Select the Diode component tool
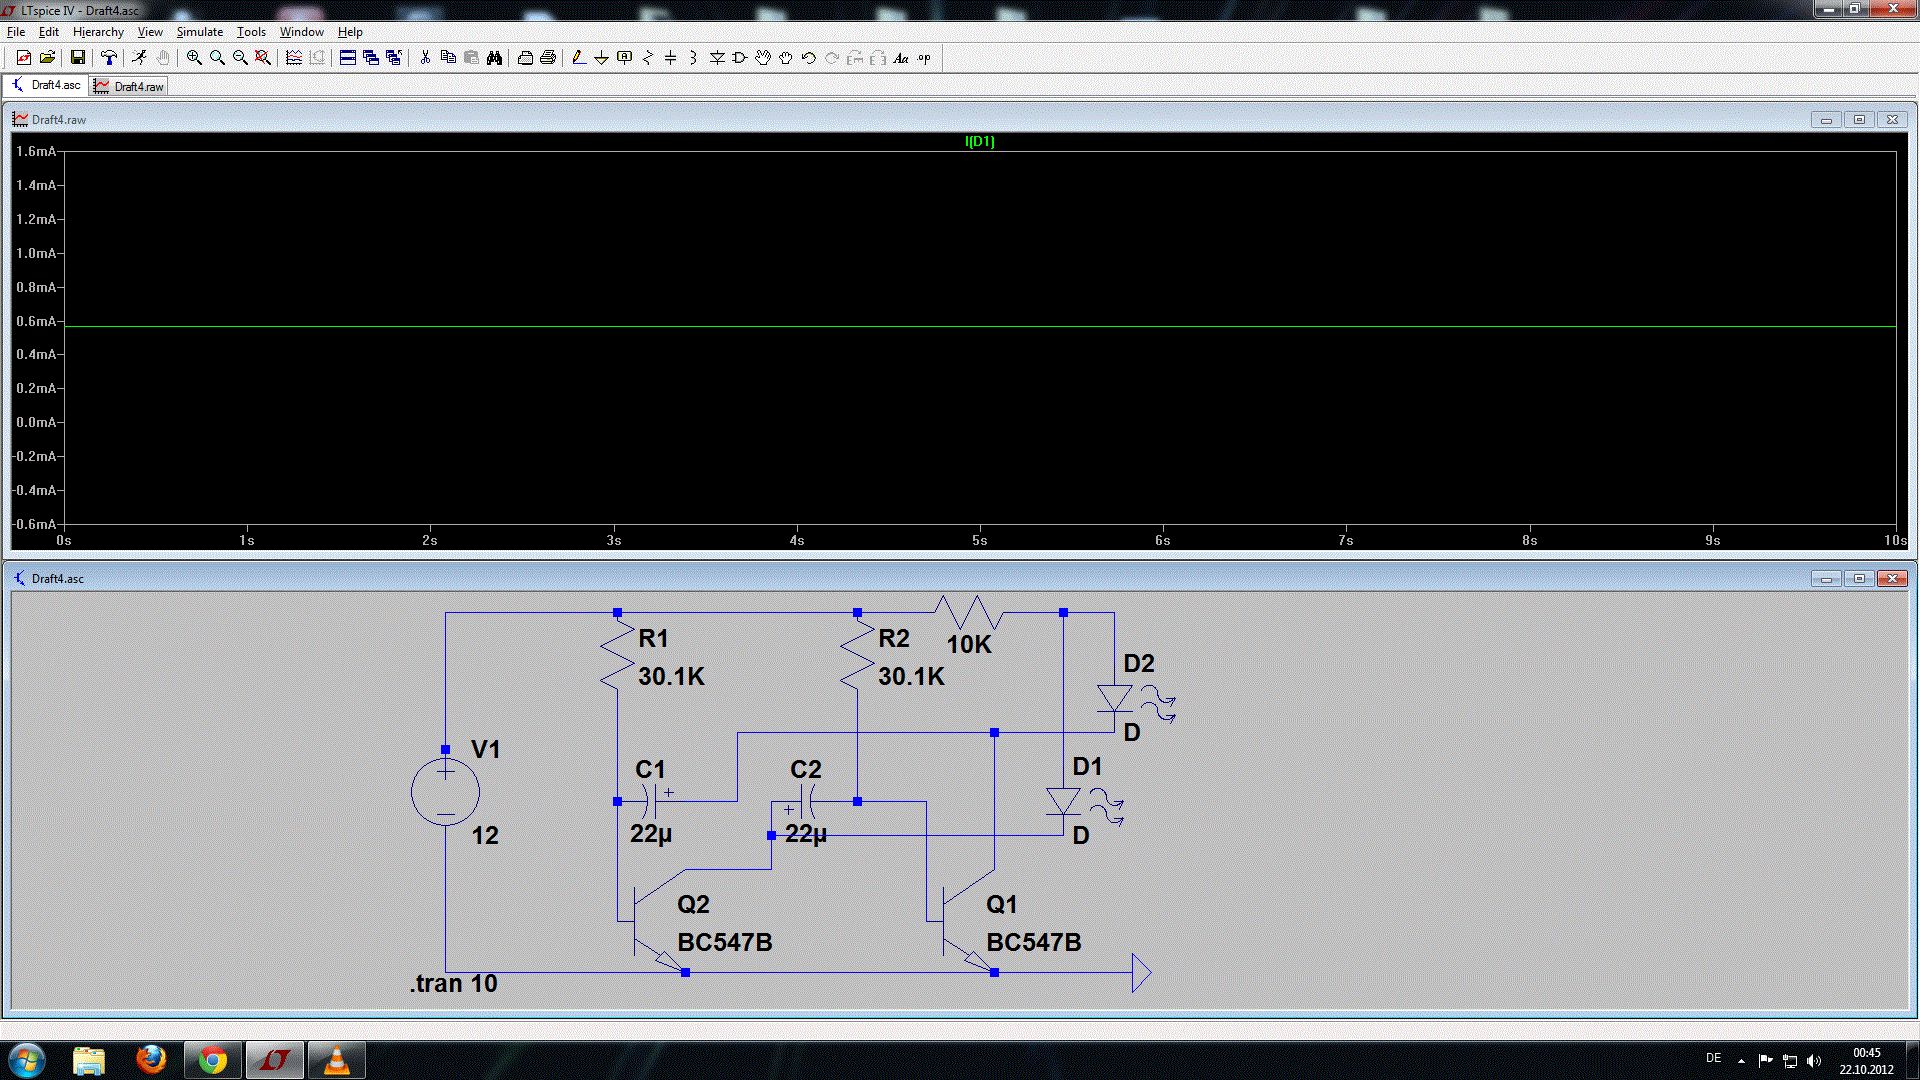This screenshot has width=1920, height=1080. 717,58
